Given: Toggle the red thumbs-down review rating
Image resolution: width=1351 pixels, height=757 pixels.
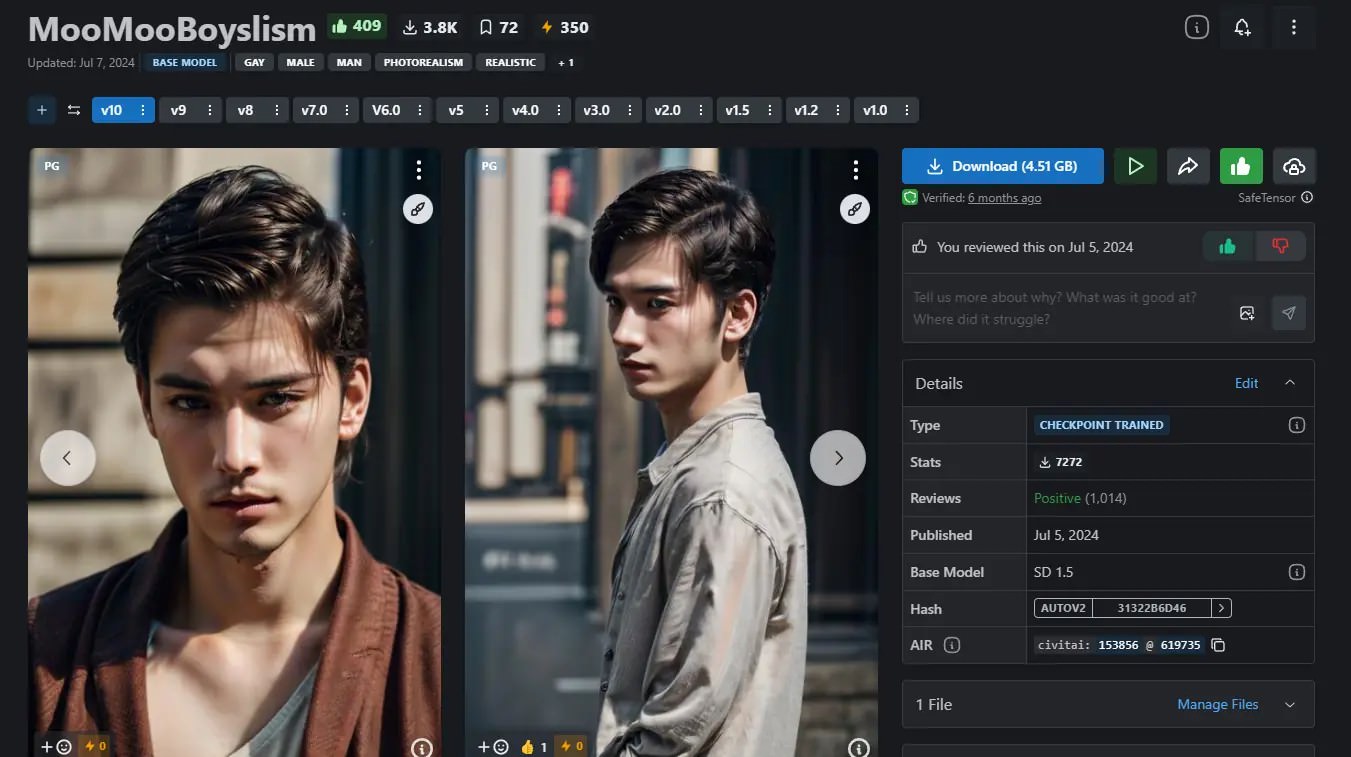Looking at the screenshot, I should [x=1280, y=246].
